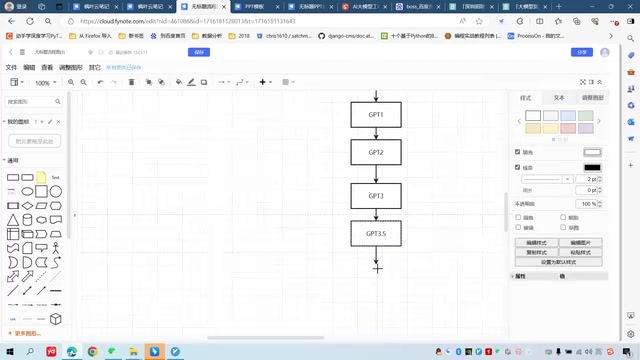This screenshot has width=640, height=360.
Task: Delete selected shape with trash icon
Action: [x=131, y=82]
